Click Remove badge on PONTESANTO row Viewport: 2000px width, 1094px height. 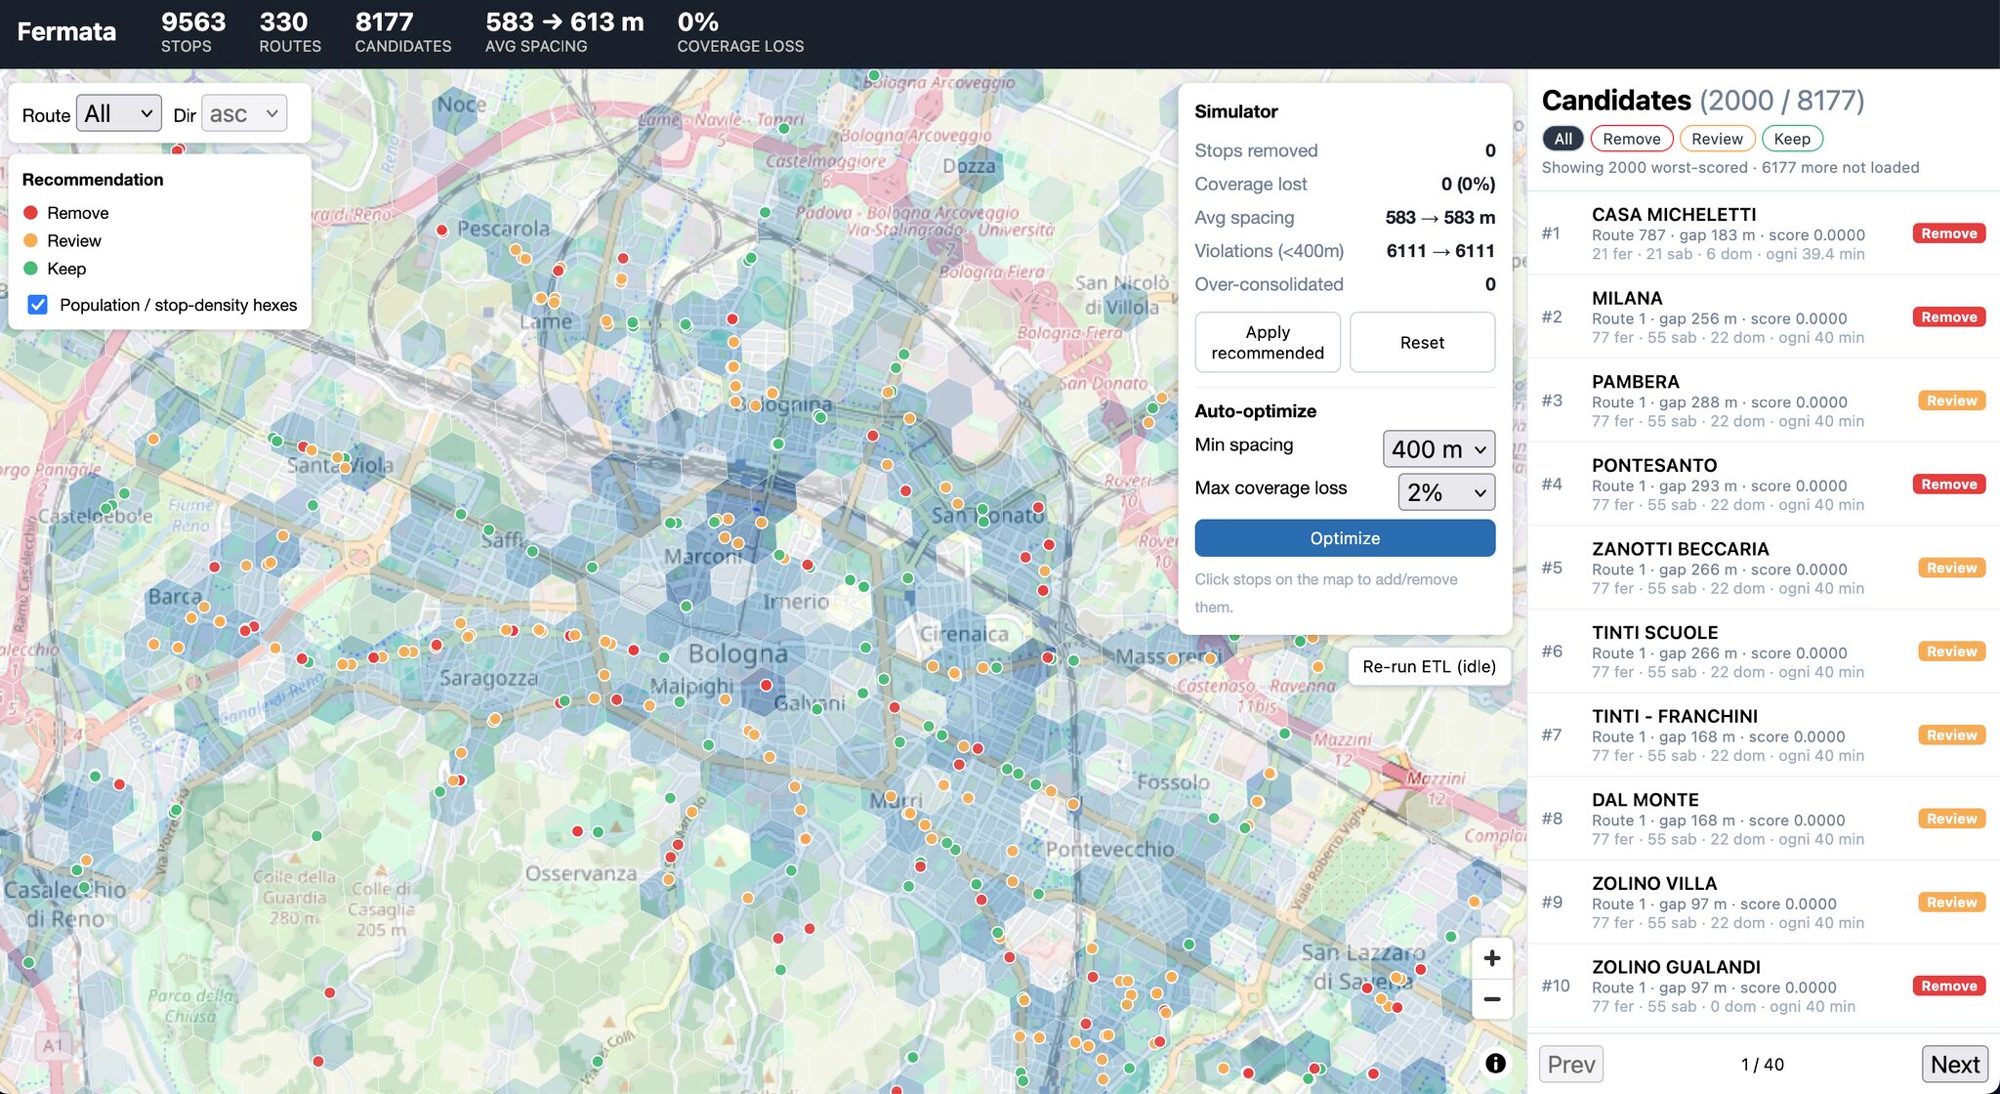point(1949,484)
